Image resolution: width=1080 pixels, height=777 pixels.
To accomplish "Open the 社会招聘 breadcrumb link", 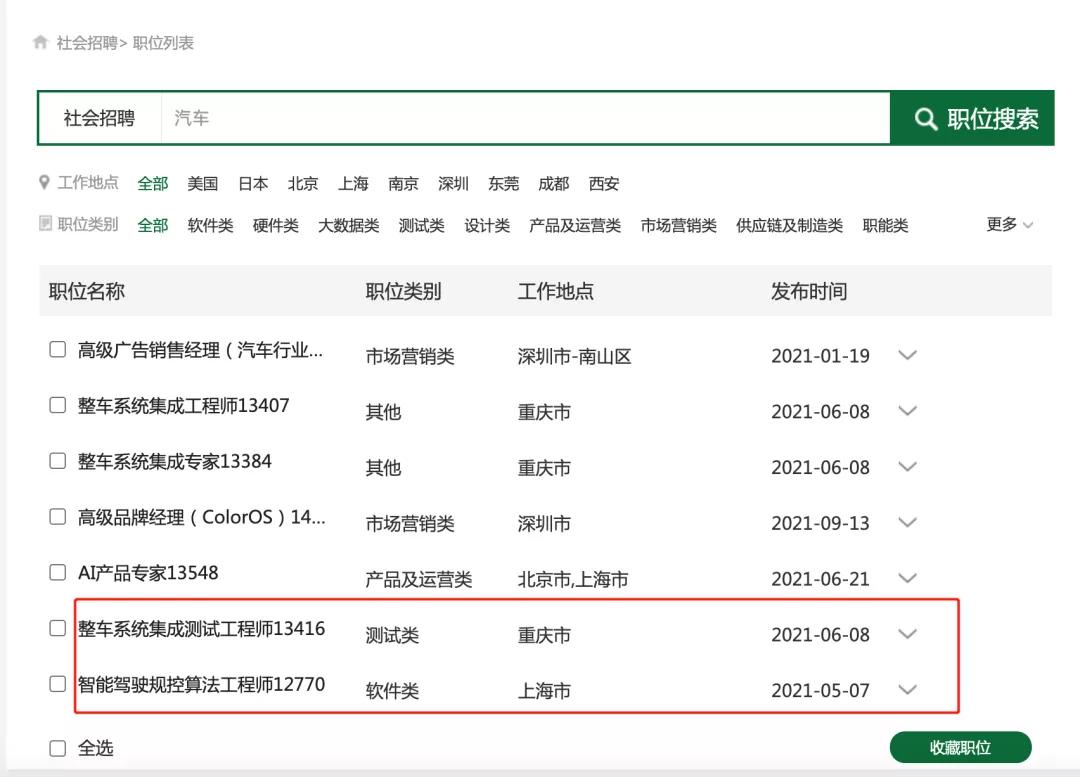I will point(86,43).
